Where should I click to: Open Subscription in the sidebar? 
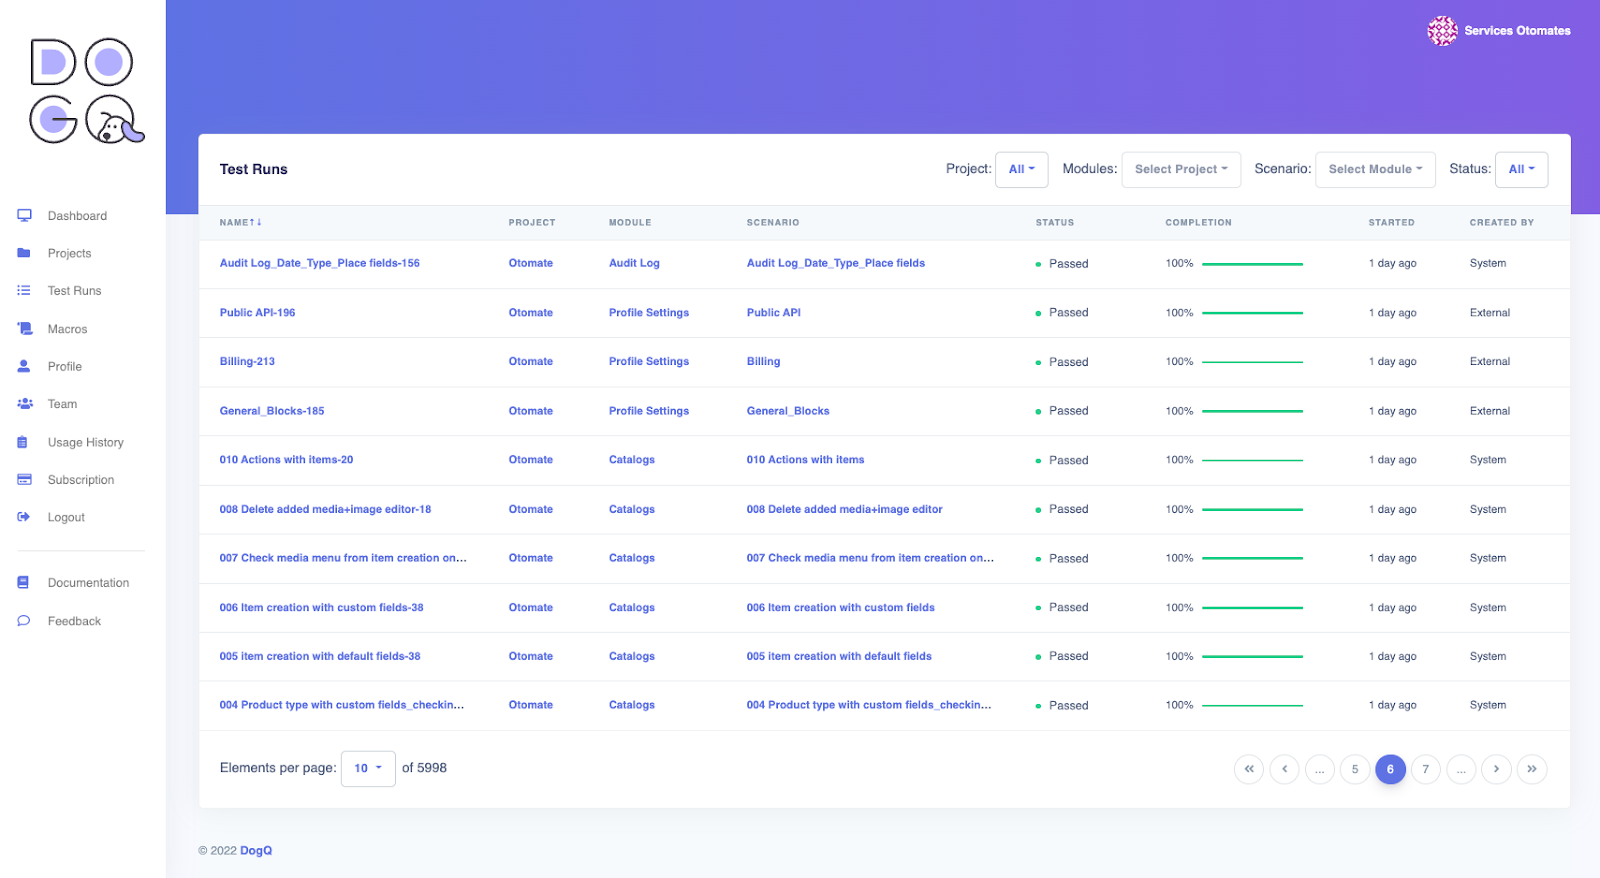coord(81,480)
